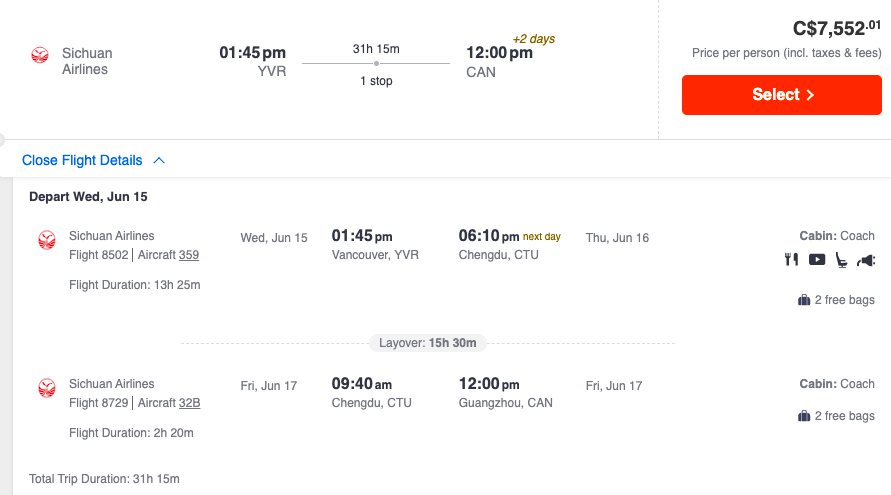
Task: Collapse Close Flight Details chevron
Action: point(159,160)
